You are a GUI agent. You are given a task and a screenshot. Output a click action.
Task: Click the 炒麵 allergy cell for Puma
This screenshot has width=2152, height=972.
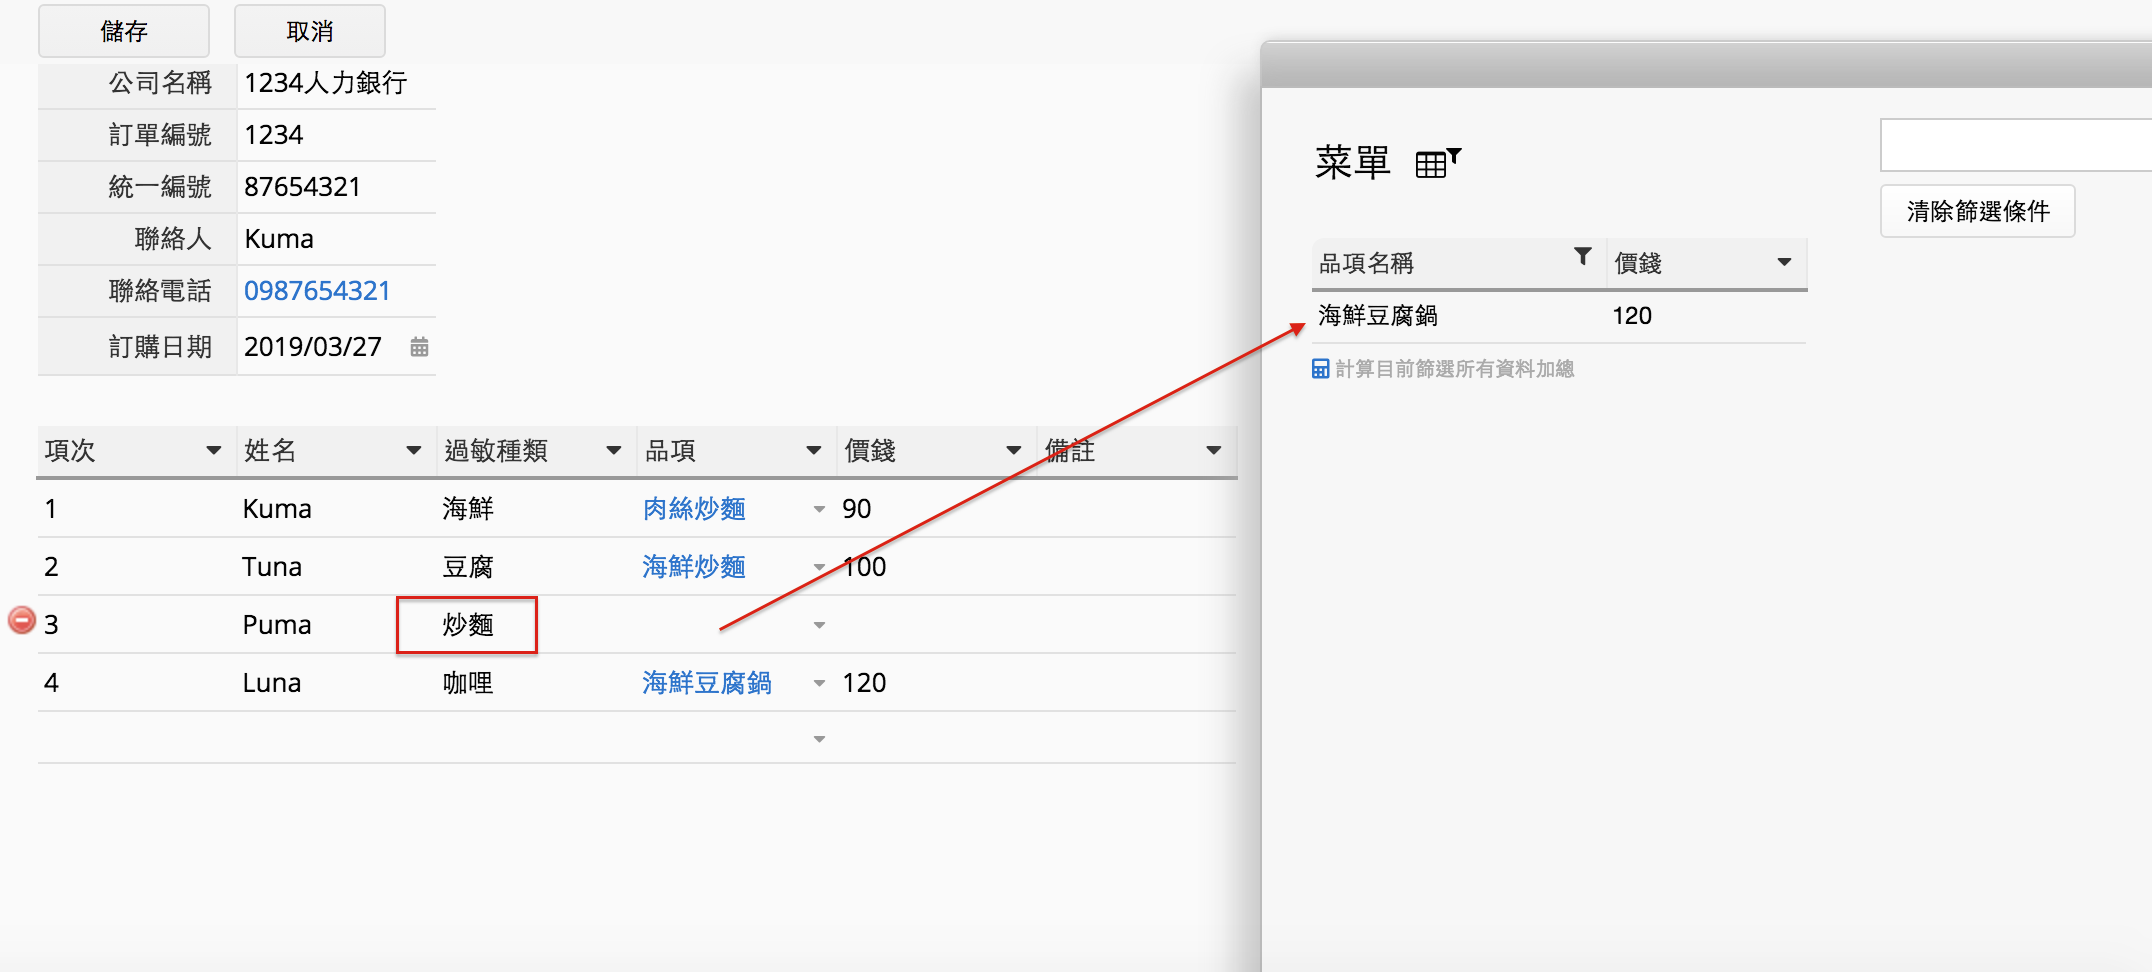(467, 625)
